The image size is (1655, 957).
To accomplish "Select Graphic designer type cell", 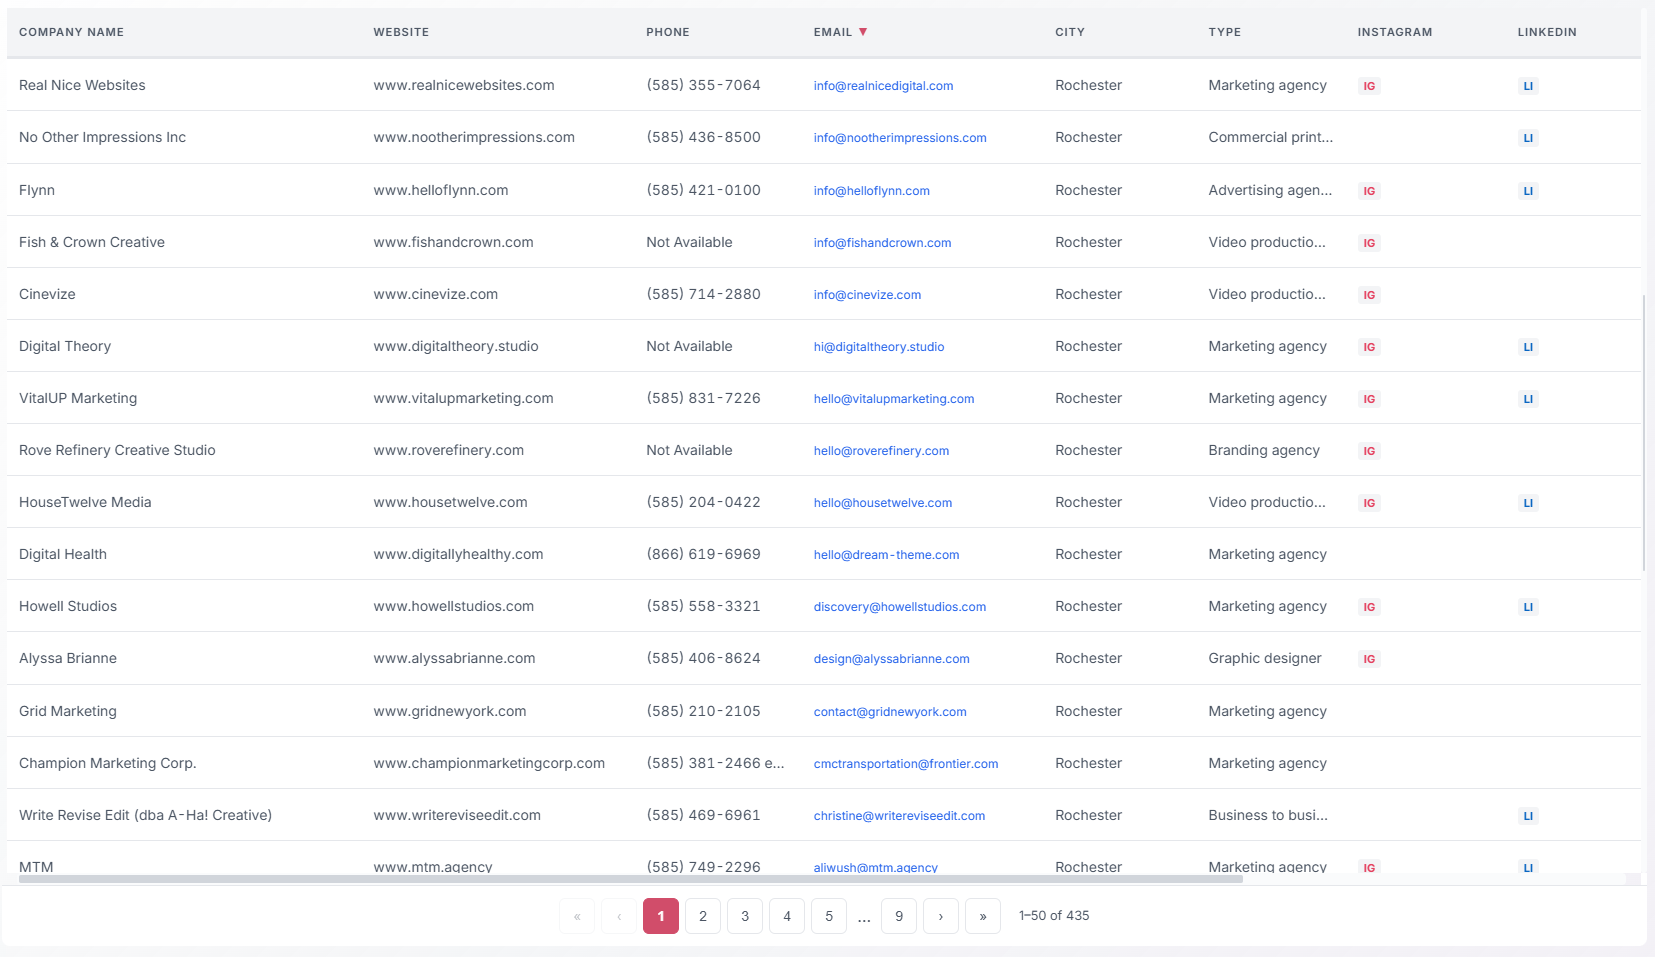I will pos(1265,658).
